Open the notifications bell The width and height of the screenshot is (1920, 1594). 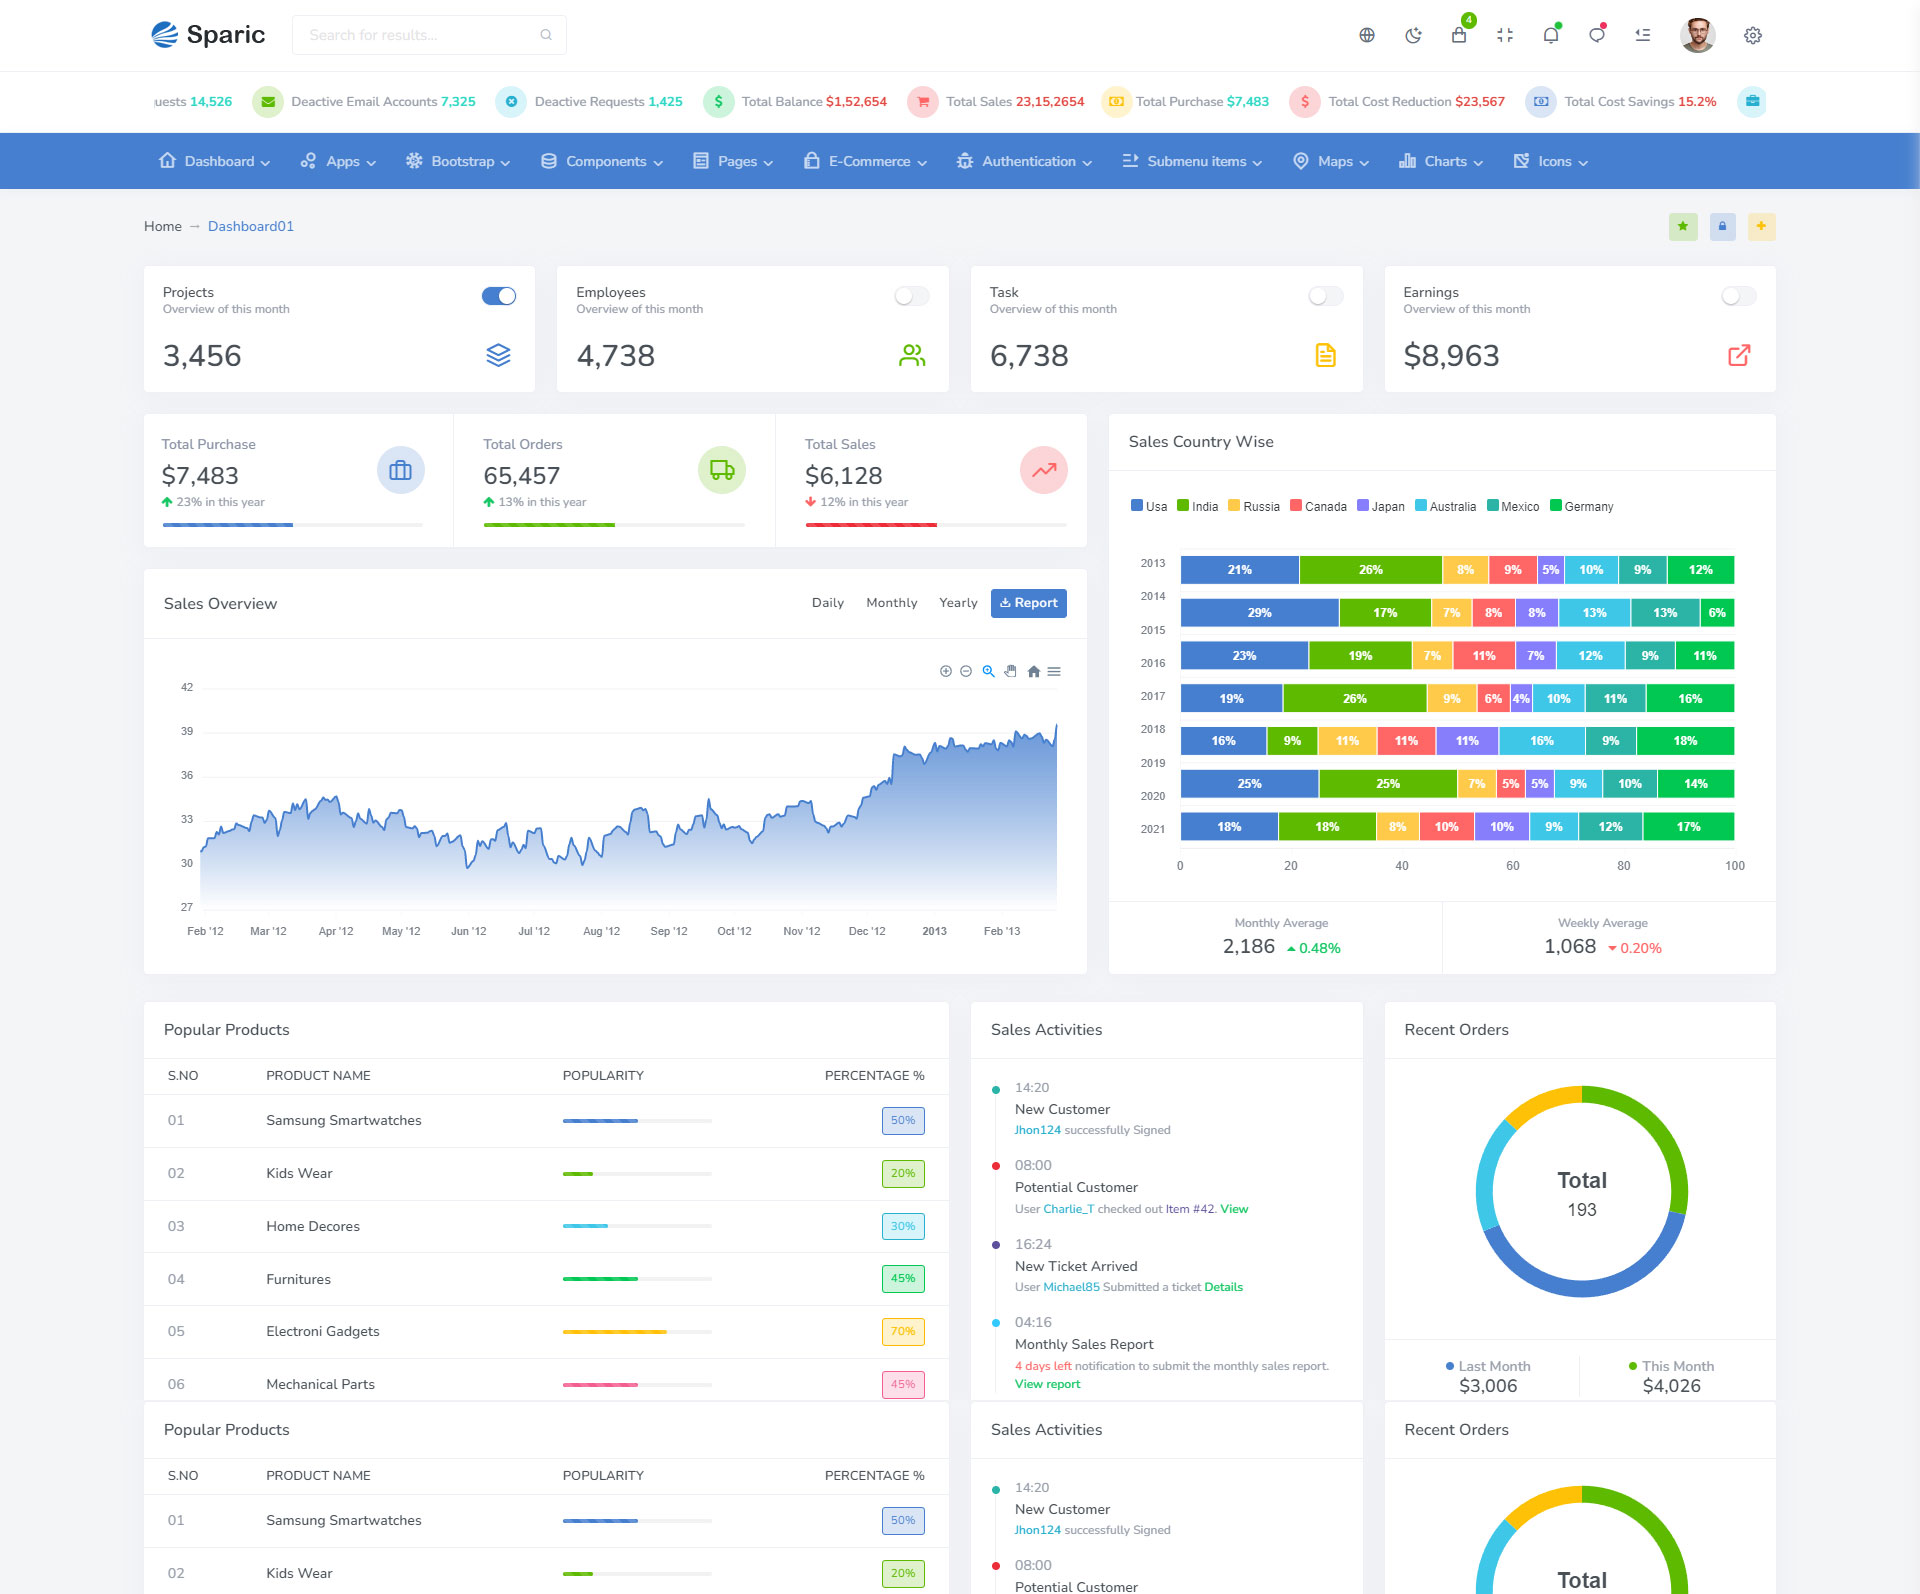point(1551,36)
